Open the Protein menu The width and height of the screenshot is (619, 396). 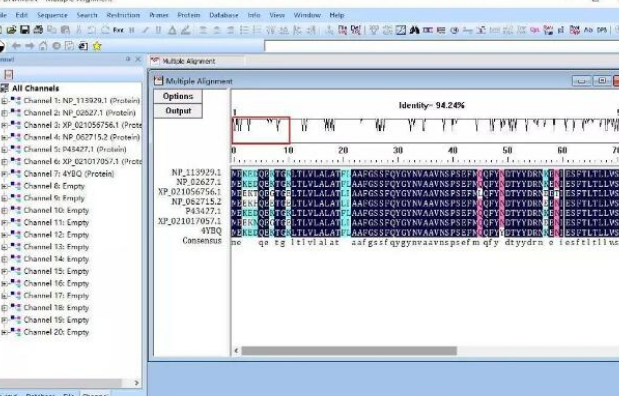(188, 15)
